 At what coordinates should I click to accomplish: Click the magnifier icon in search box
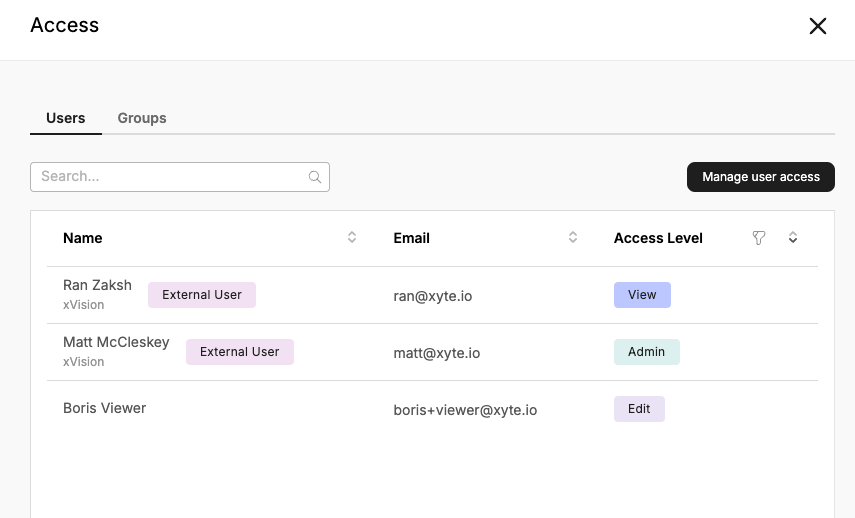pyautogui.click(x=315, y=177)
